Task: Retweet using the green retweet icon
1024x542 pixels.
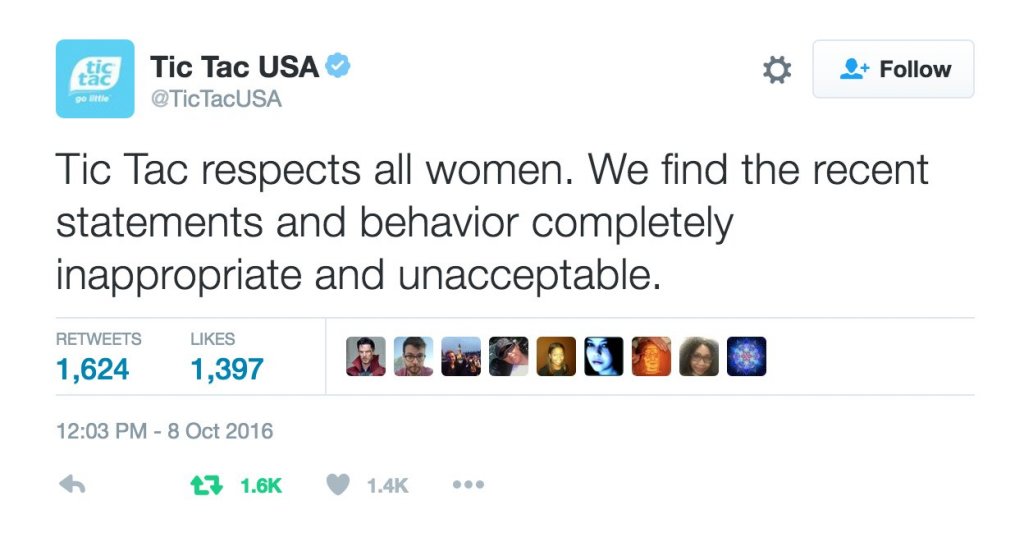Action: pyautogui.click(x=206, y=485)
